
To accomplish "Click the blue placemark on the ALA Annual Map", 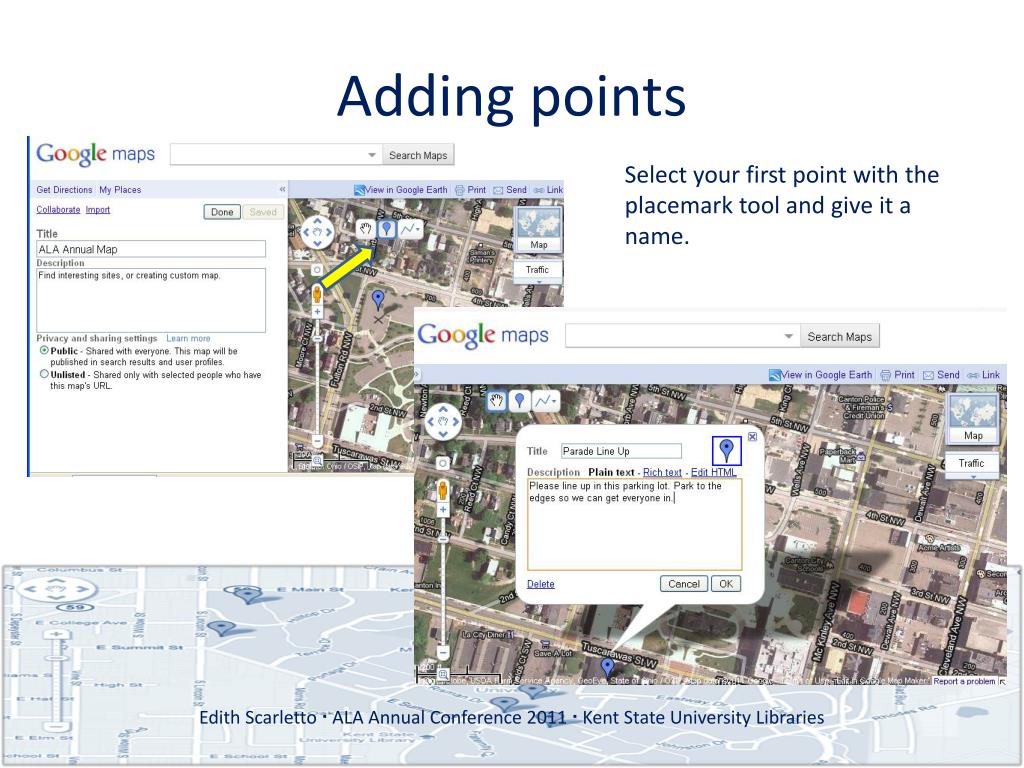I will point(377,300).
